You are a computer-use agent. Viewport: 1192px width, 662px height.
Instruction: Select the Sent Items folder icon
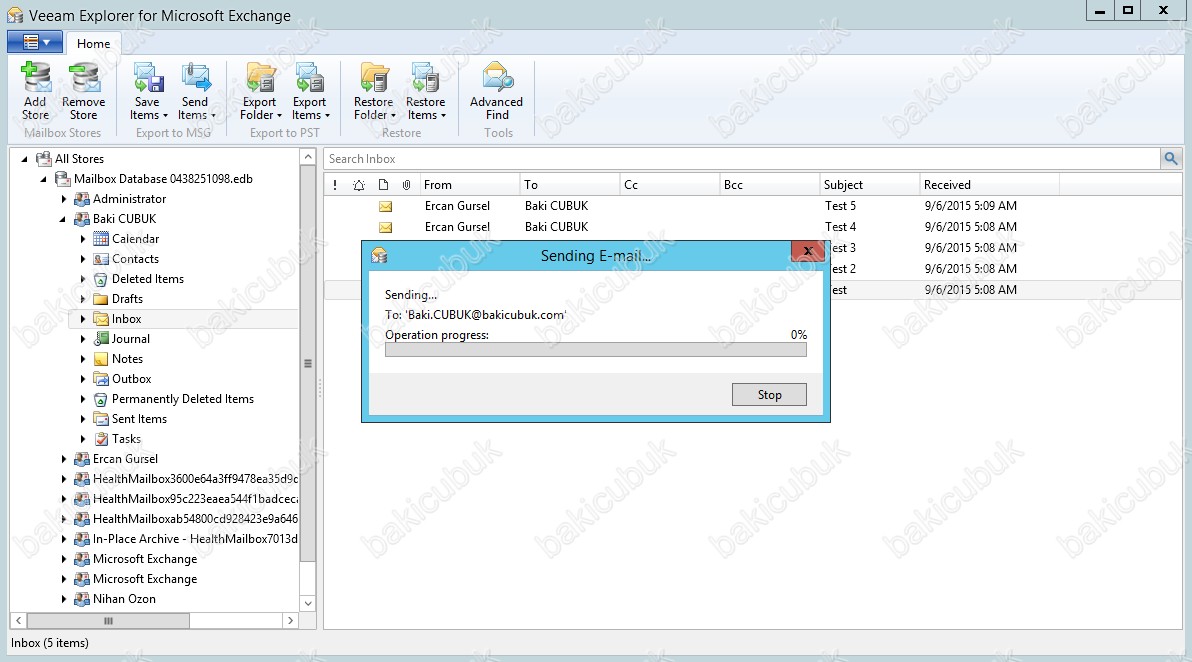click(x=100, y=419)
